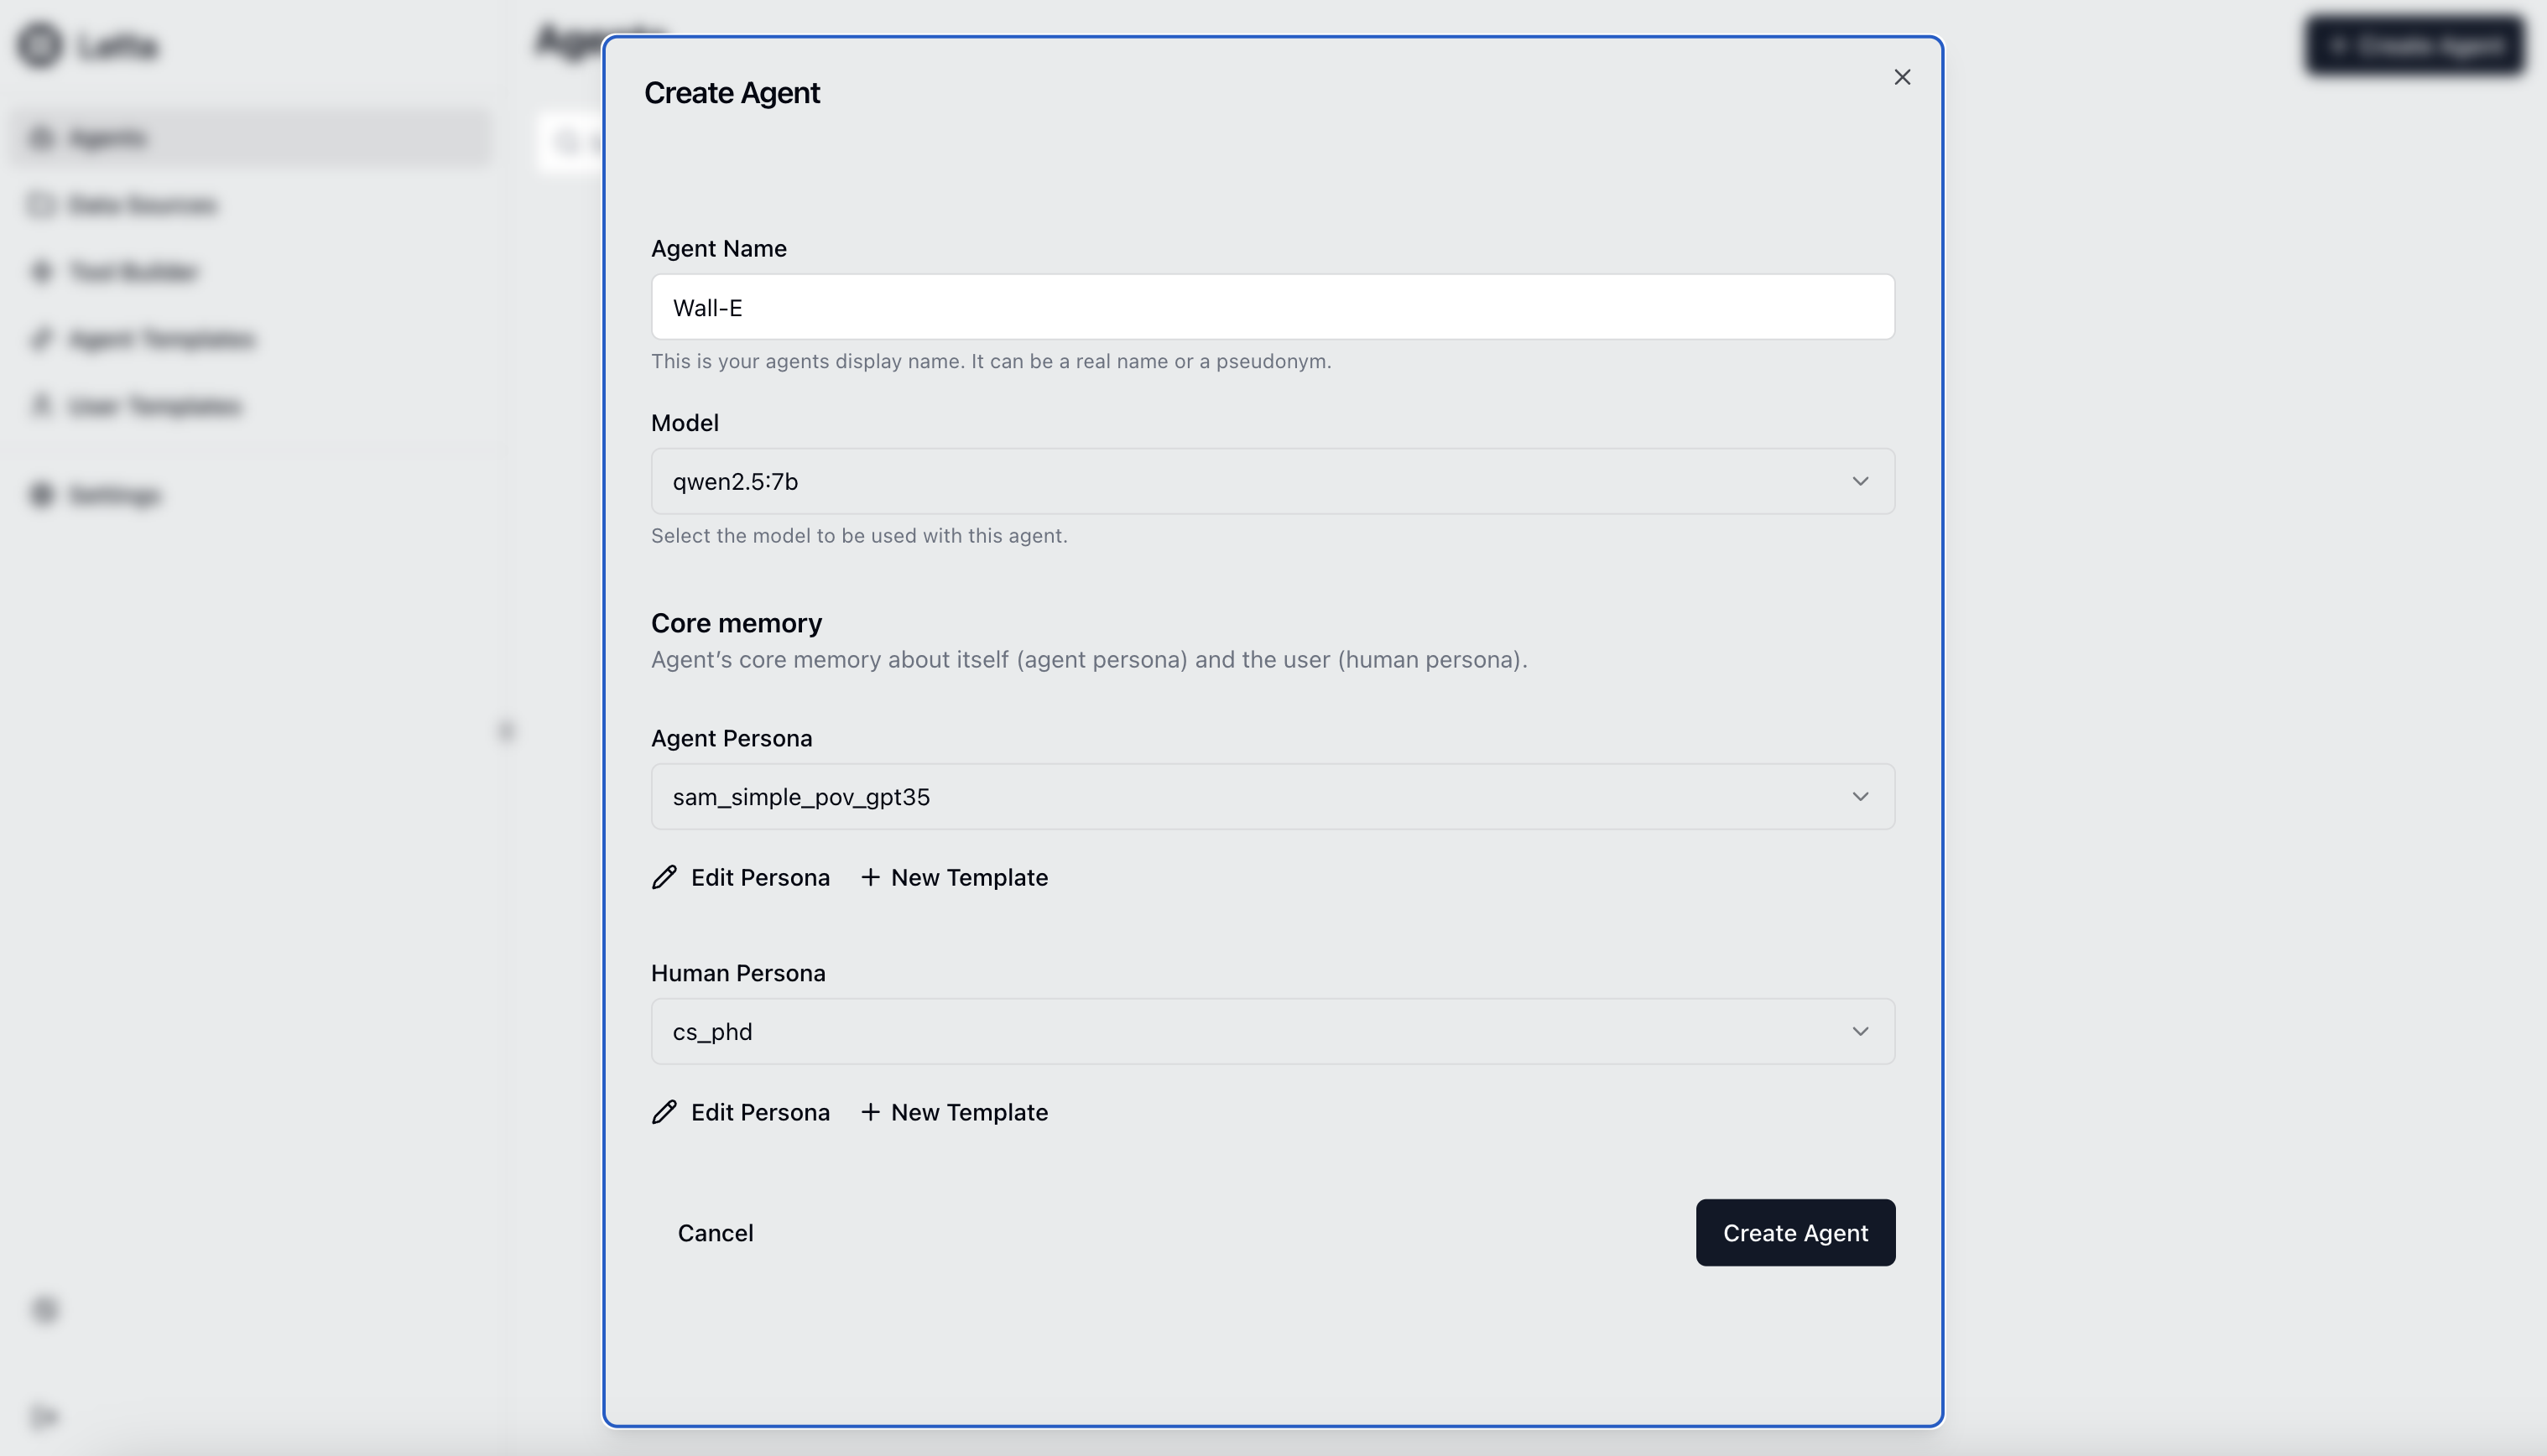
Task: Focus the Agent Name field containing Wall-E
Action: (1272, 307)
